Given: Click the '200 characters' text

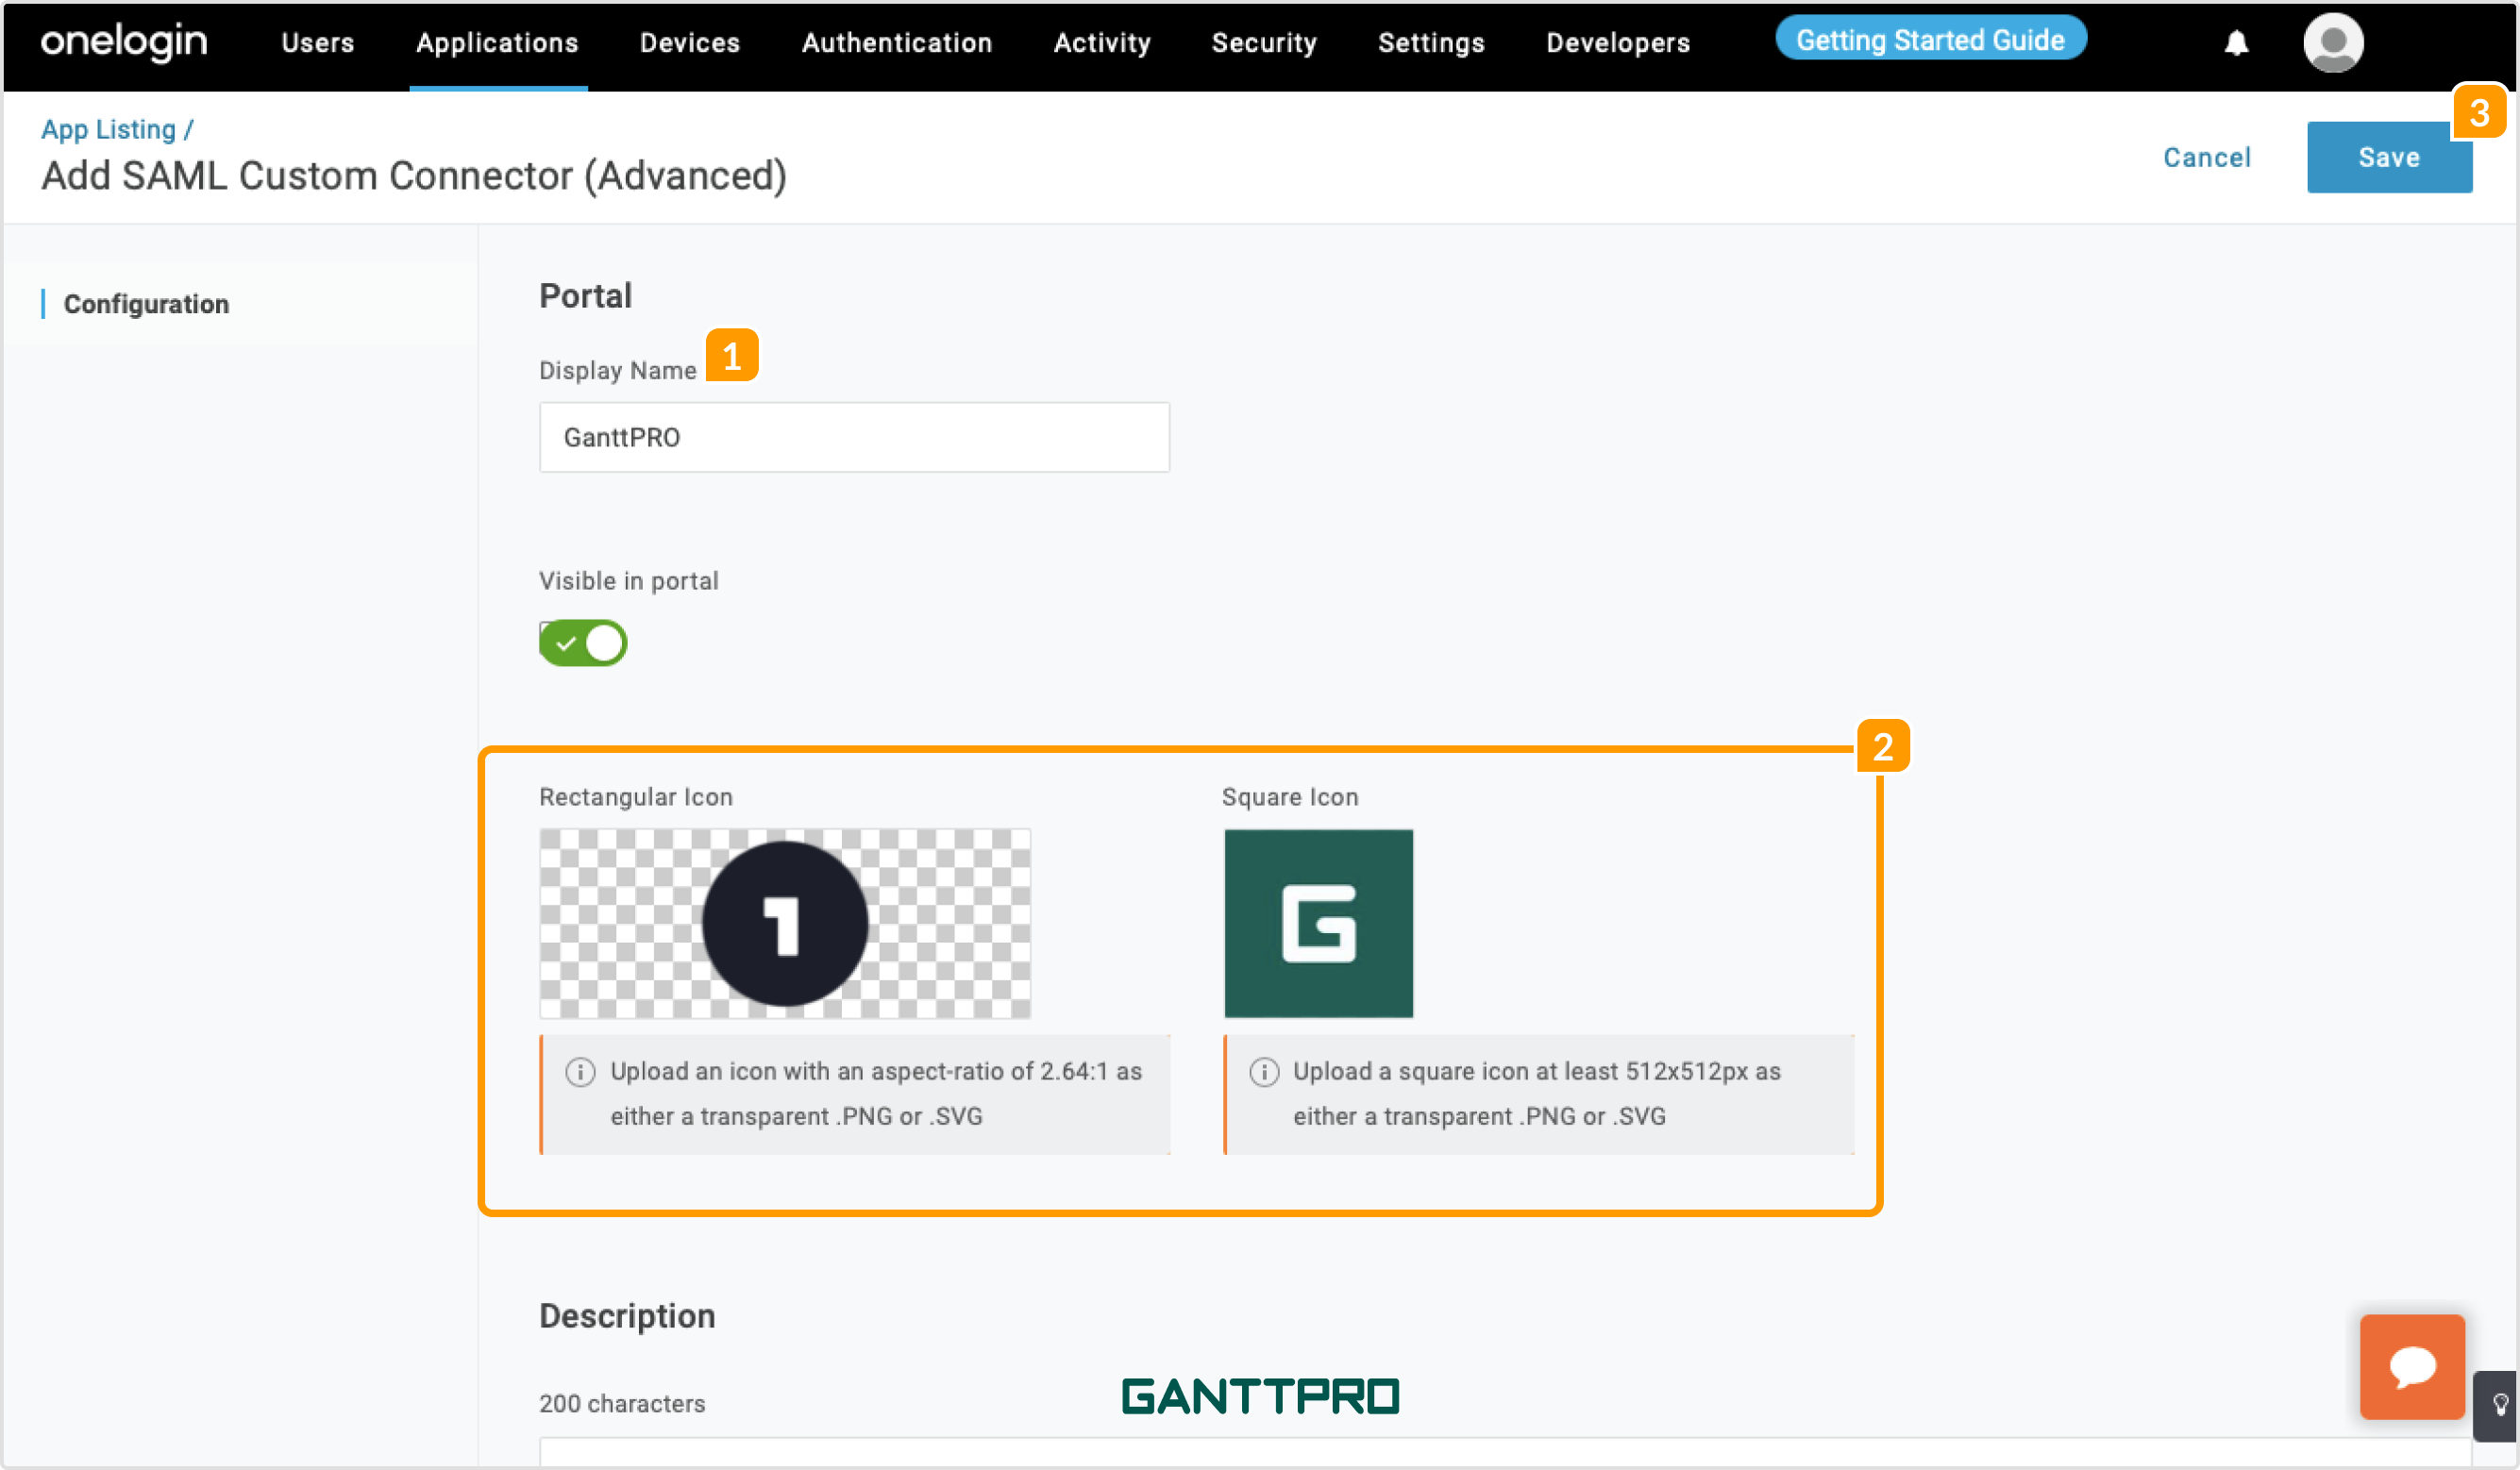Looking at the screenshot, I should tap(622, 1403).
